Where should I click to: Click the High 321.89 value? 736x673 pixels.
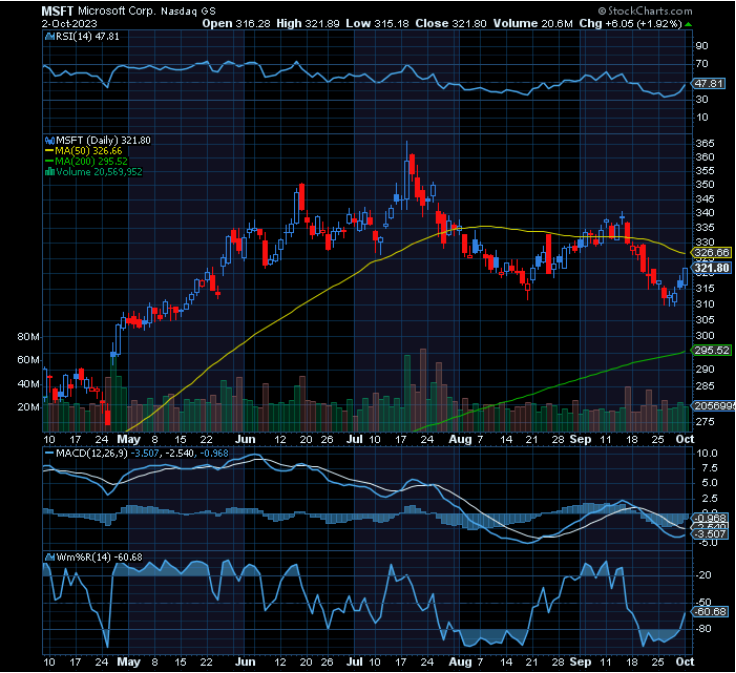[x=307, y=23]
